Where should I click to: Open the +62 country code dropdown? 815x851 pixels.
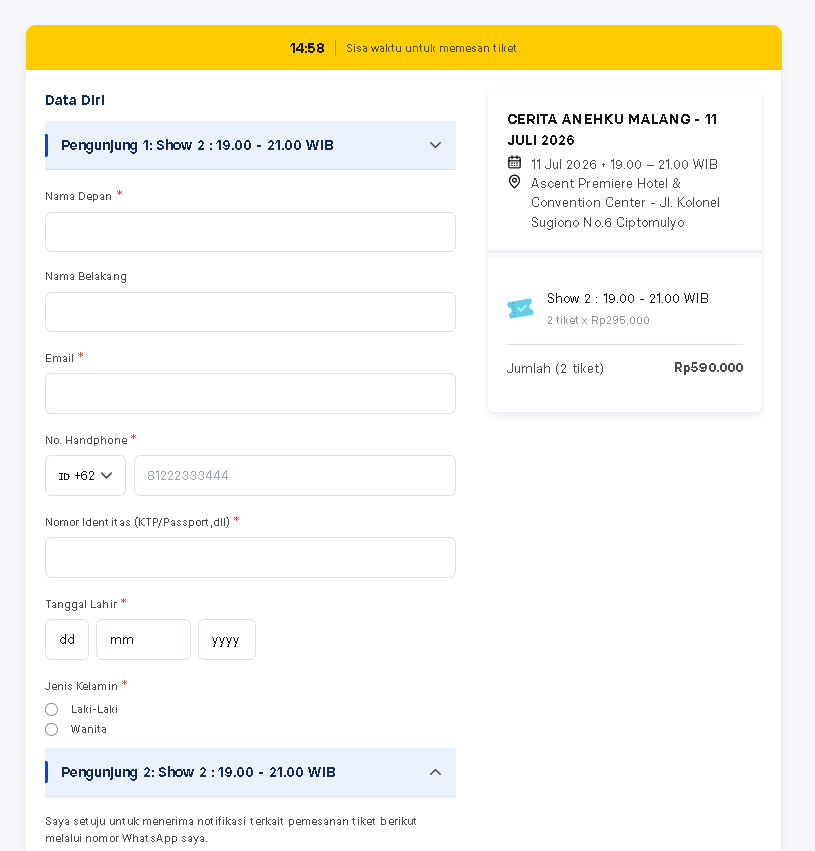(x=85, y=475)
